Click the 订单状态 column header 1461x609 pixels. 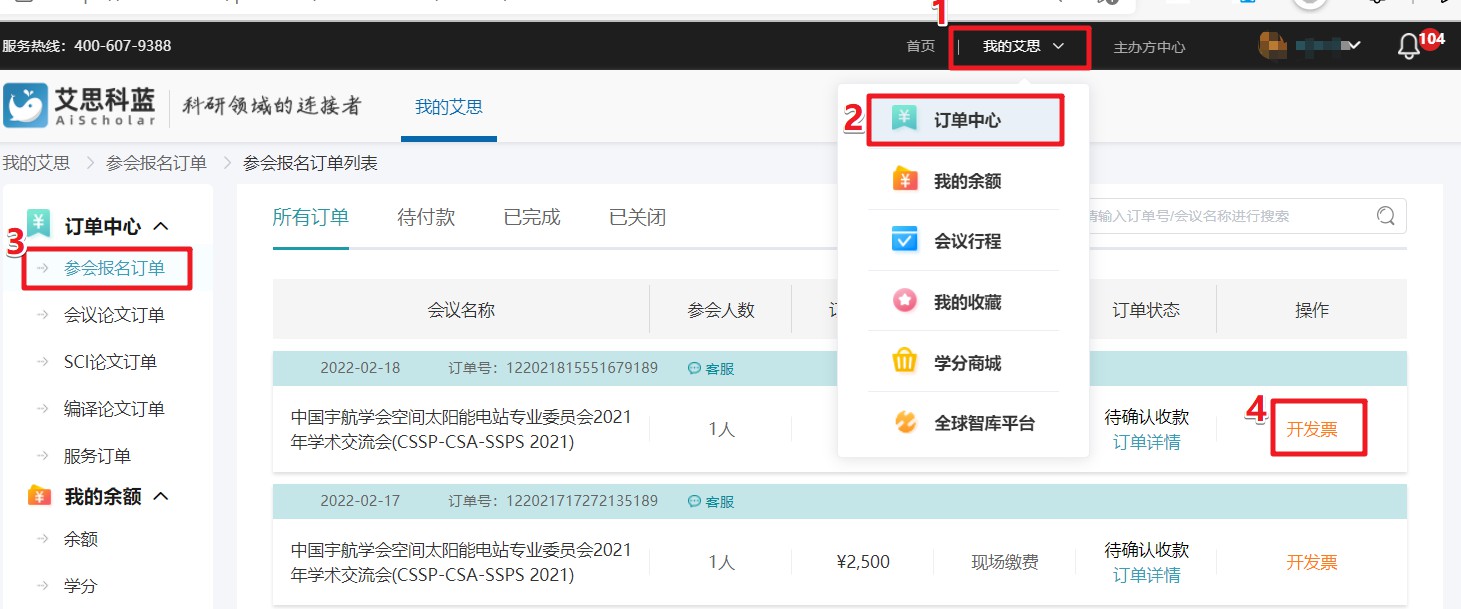(x=1146, y=310)
